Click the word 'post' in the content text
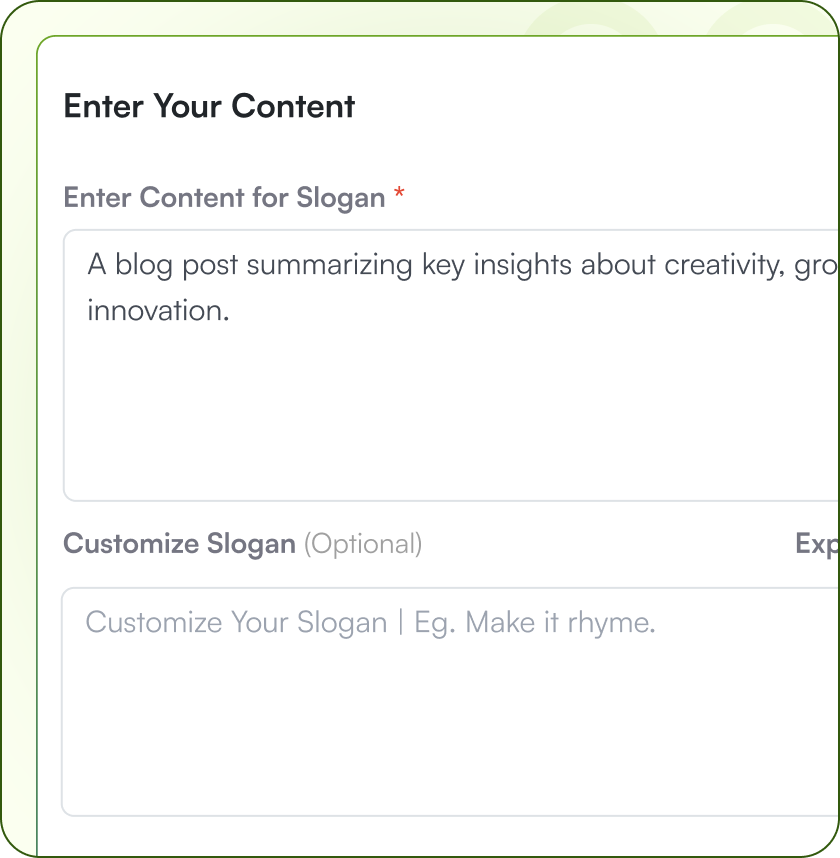The height and width of the screenshot is (858, 840). [210, 267]
